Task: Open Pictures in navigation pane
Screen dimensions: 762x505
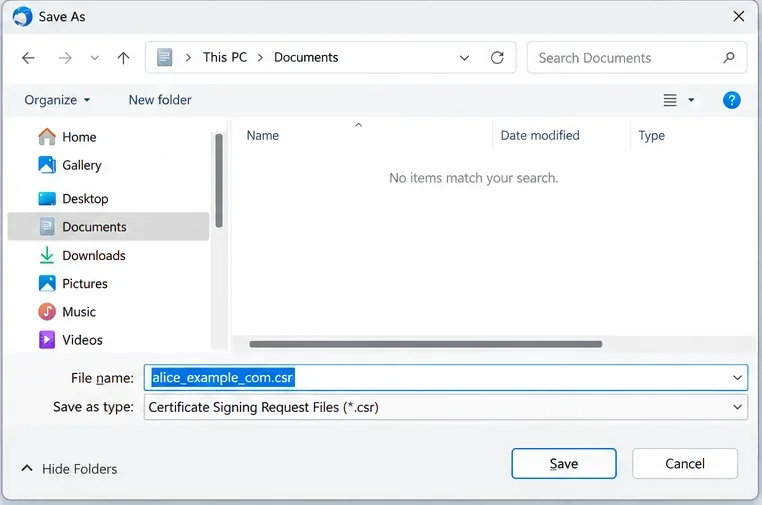Action: (108, 283)
